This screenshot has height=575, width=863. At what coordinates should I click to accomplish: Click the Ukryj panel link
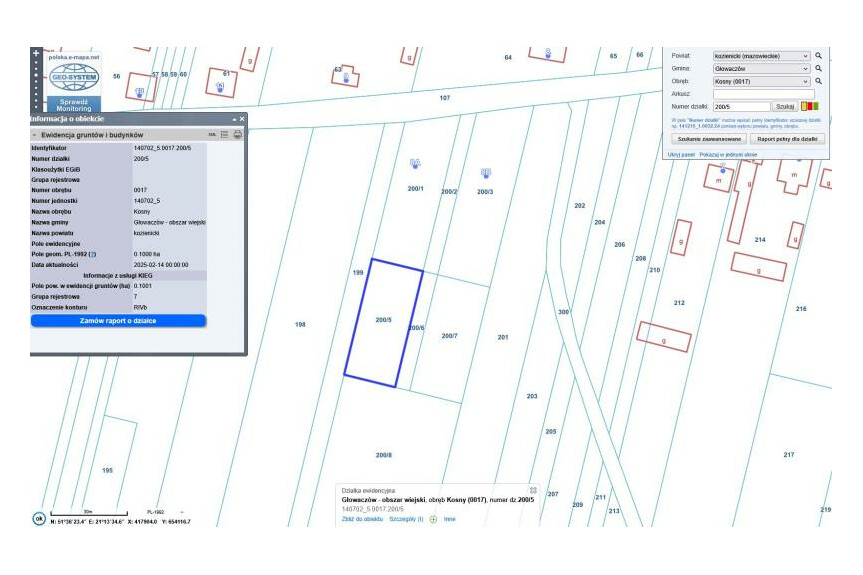(x=681, y=155)
